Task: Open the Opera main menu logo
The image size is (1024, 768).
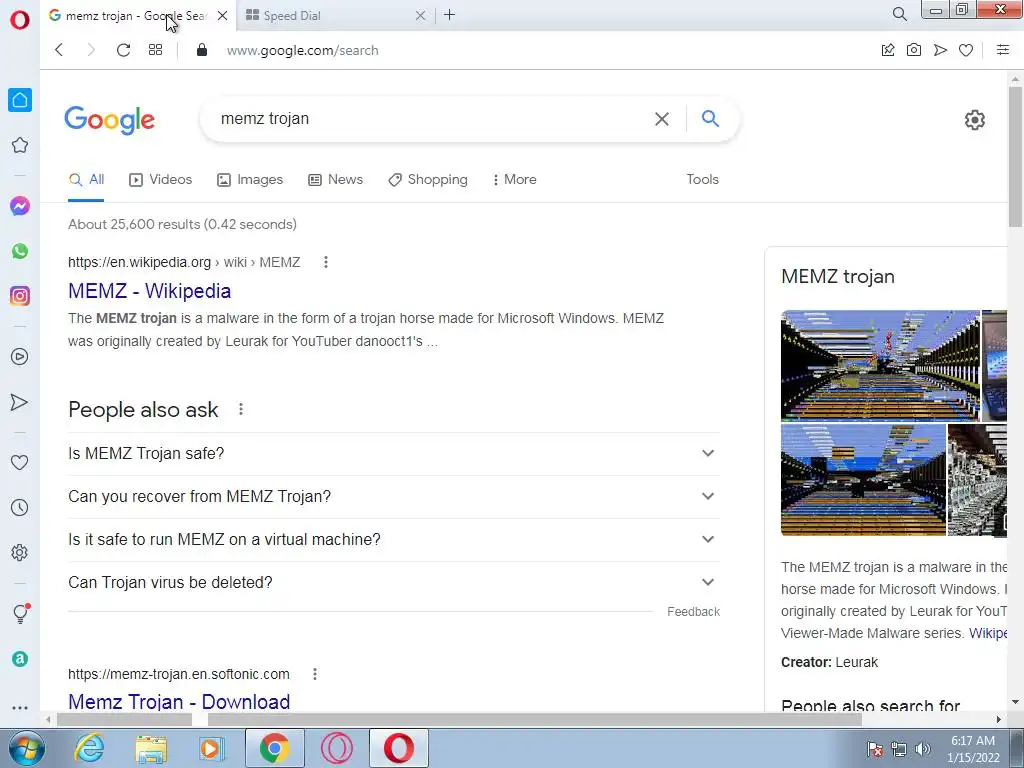Action: click(20, 20)
